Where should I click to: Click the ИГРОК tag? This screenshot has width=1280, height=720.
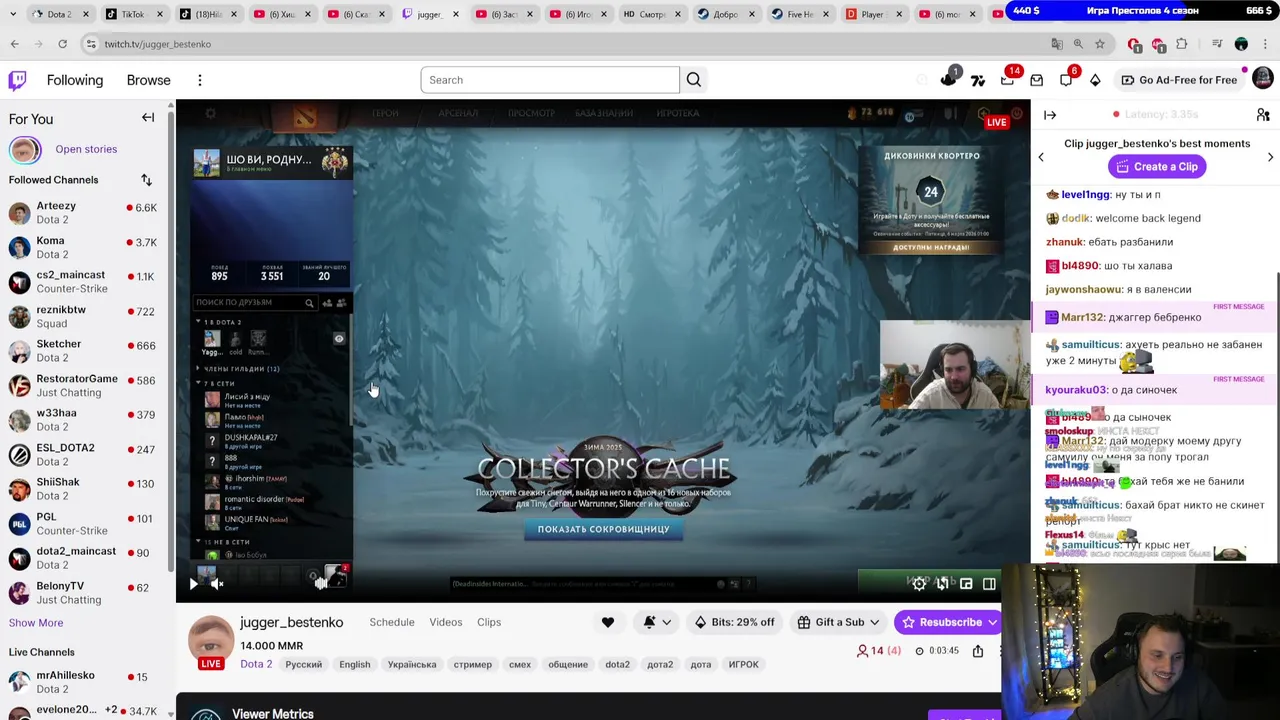pyautogui.click(x=743, y=664)
